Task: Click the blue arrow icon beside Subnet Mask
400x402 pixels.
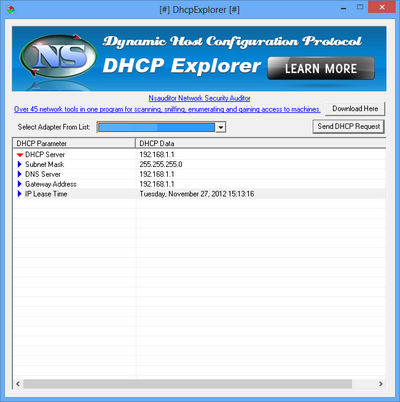Action: pos(20,164)
